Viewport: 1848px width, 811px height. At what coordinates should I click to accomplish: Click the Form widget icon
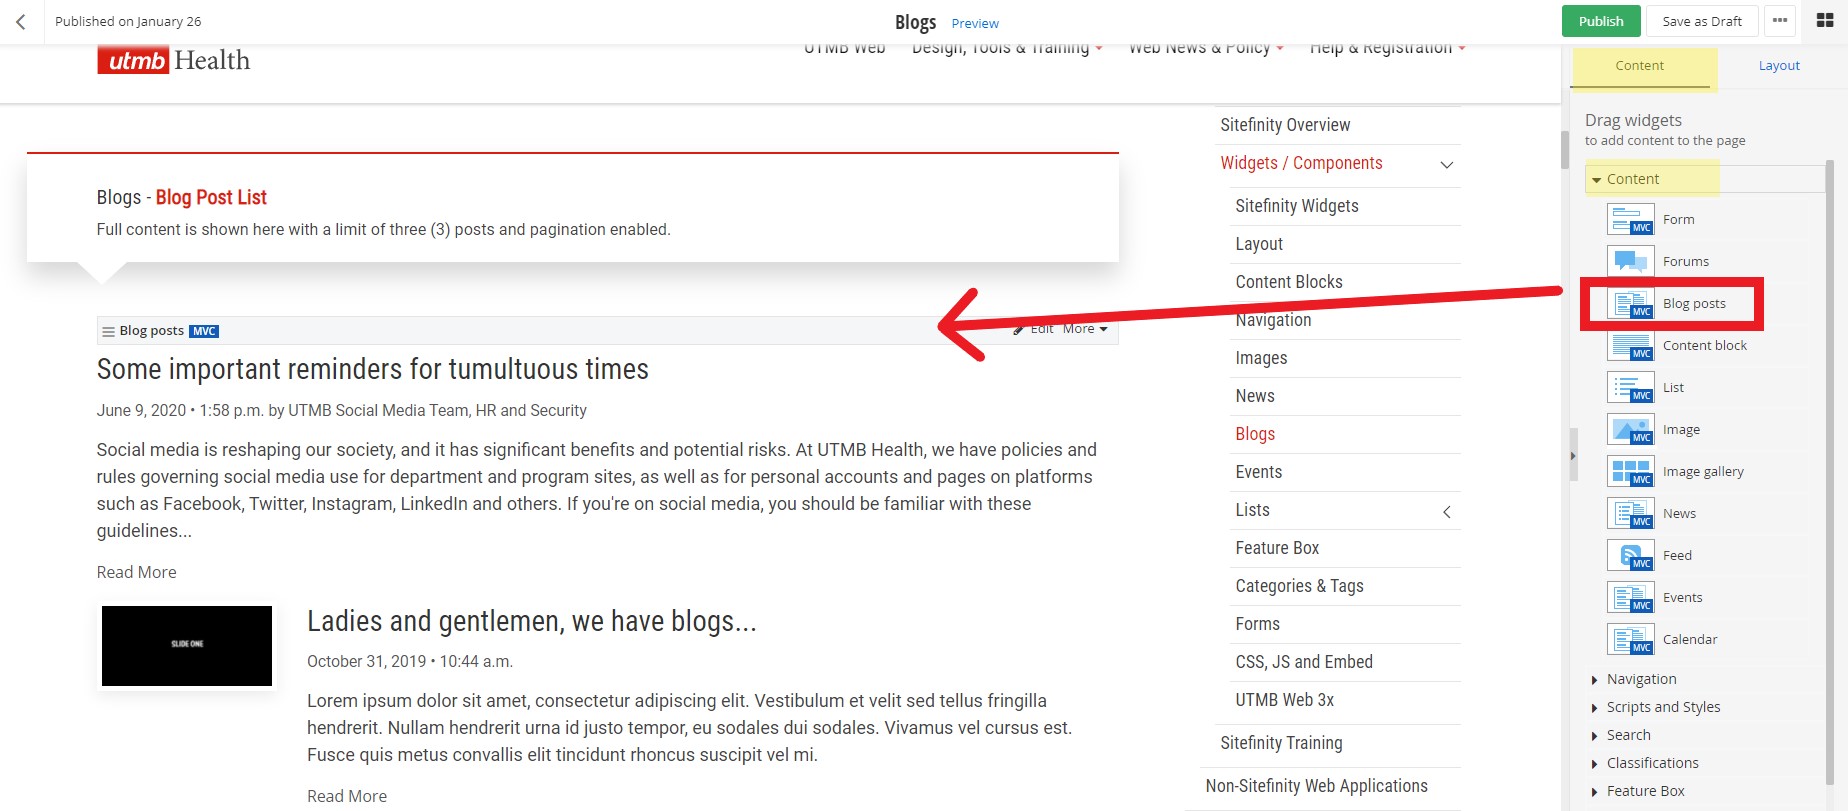(x=1630, y=219)
